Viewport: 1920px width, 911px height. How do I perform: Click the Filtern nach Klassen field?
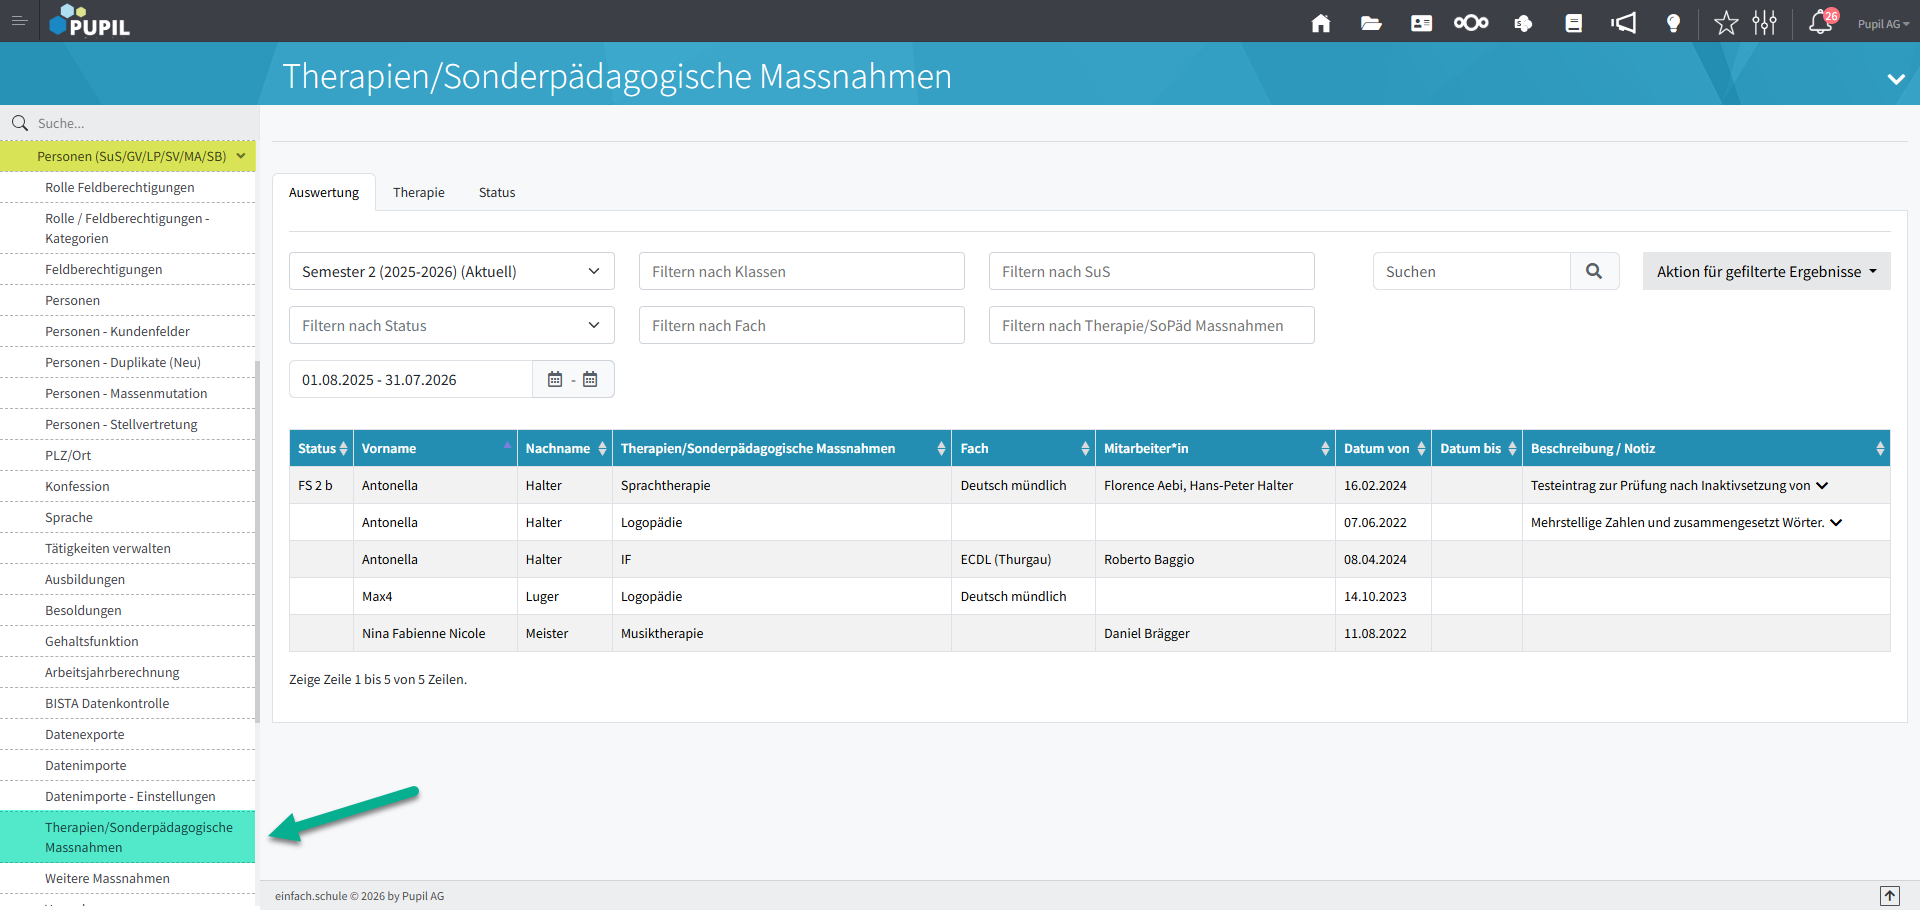[x=801, y=271]
